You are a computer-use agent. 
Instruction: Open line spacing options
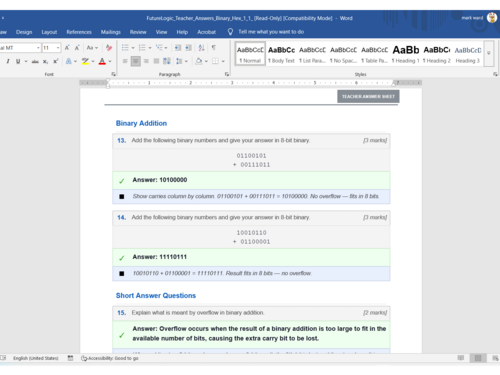pyautogui.click(x=181, y=61)
